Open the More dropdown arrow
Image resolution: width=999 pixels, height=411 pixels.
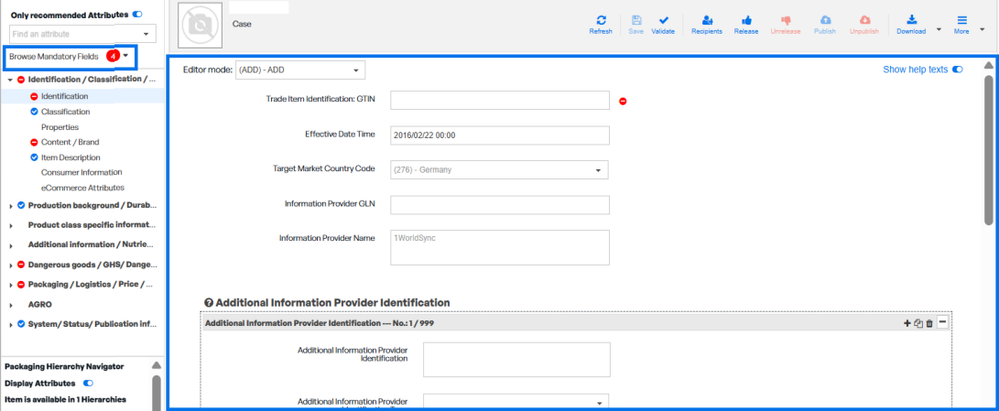point(982,30)
